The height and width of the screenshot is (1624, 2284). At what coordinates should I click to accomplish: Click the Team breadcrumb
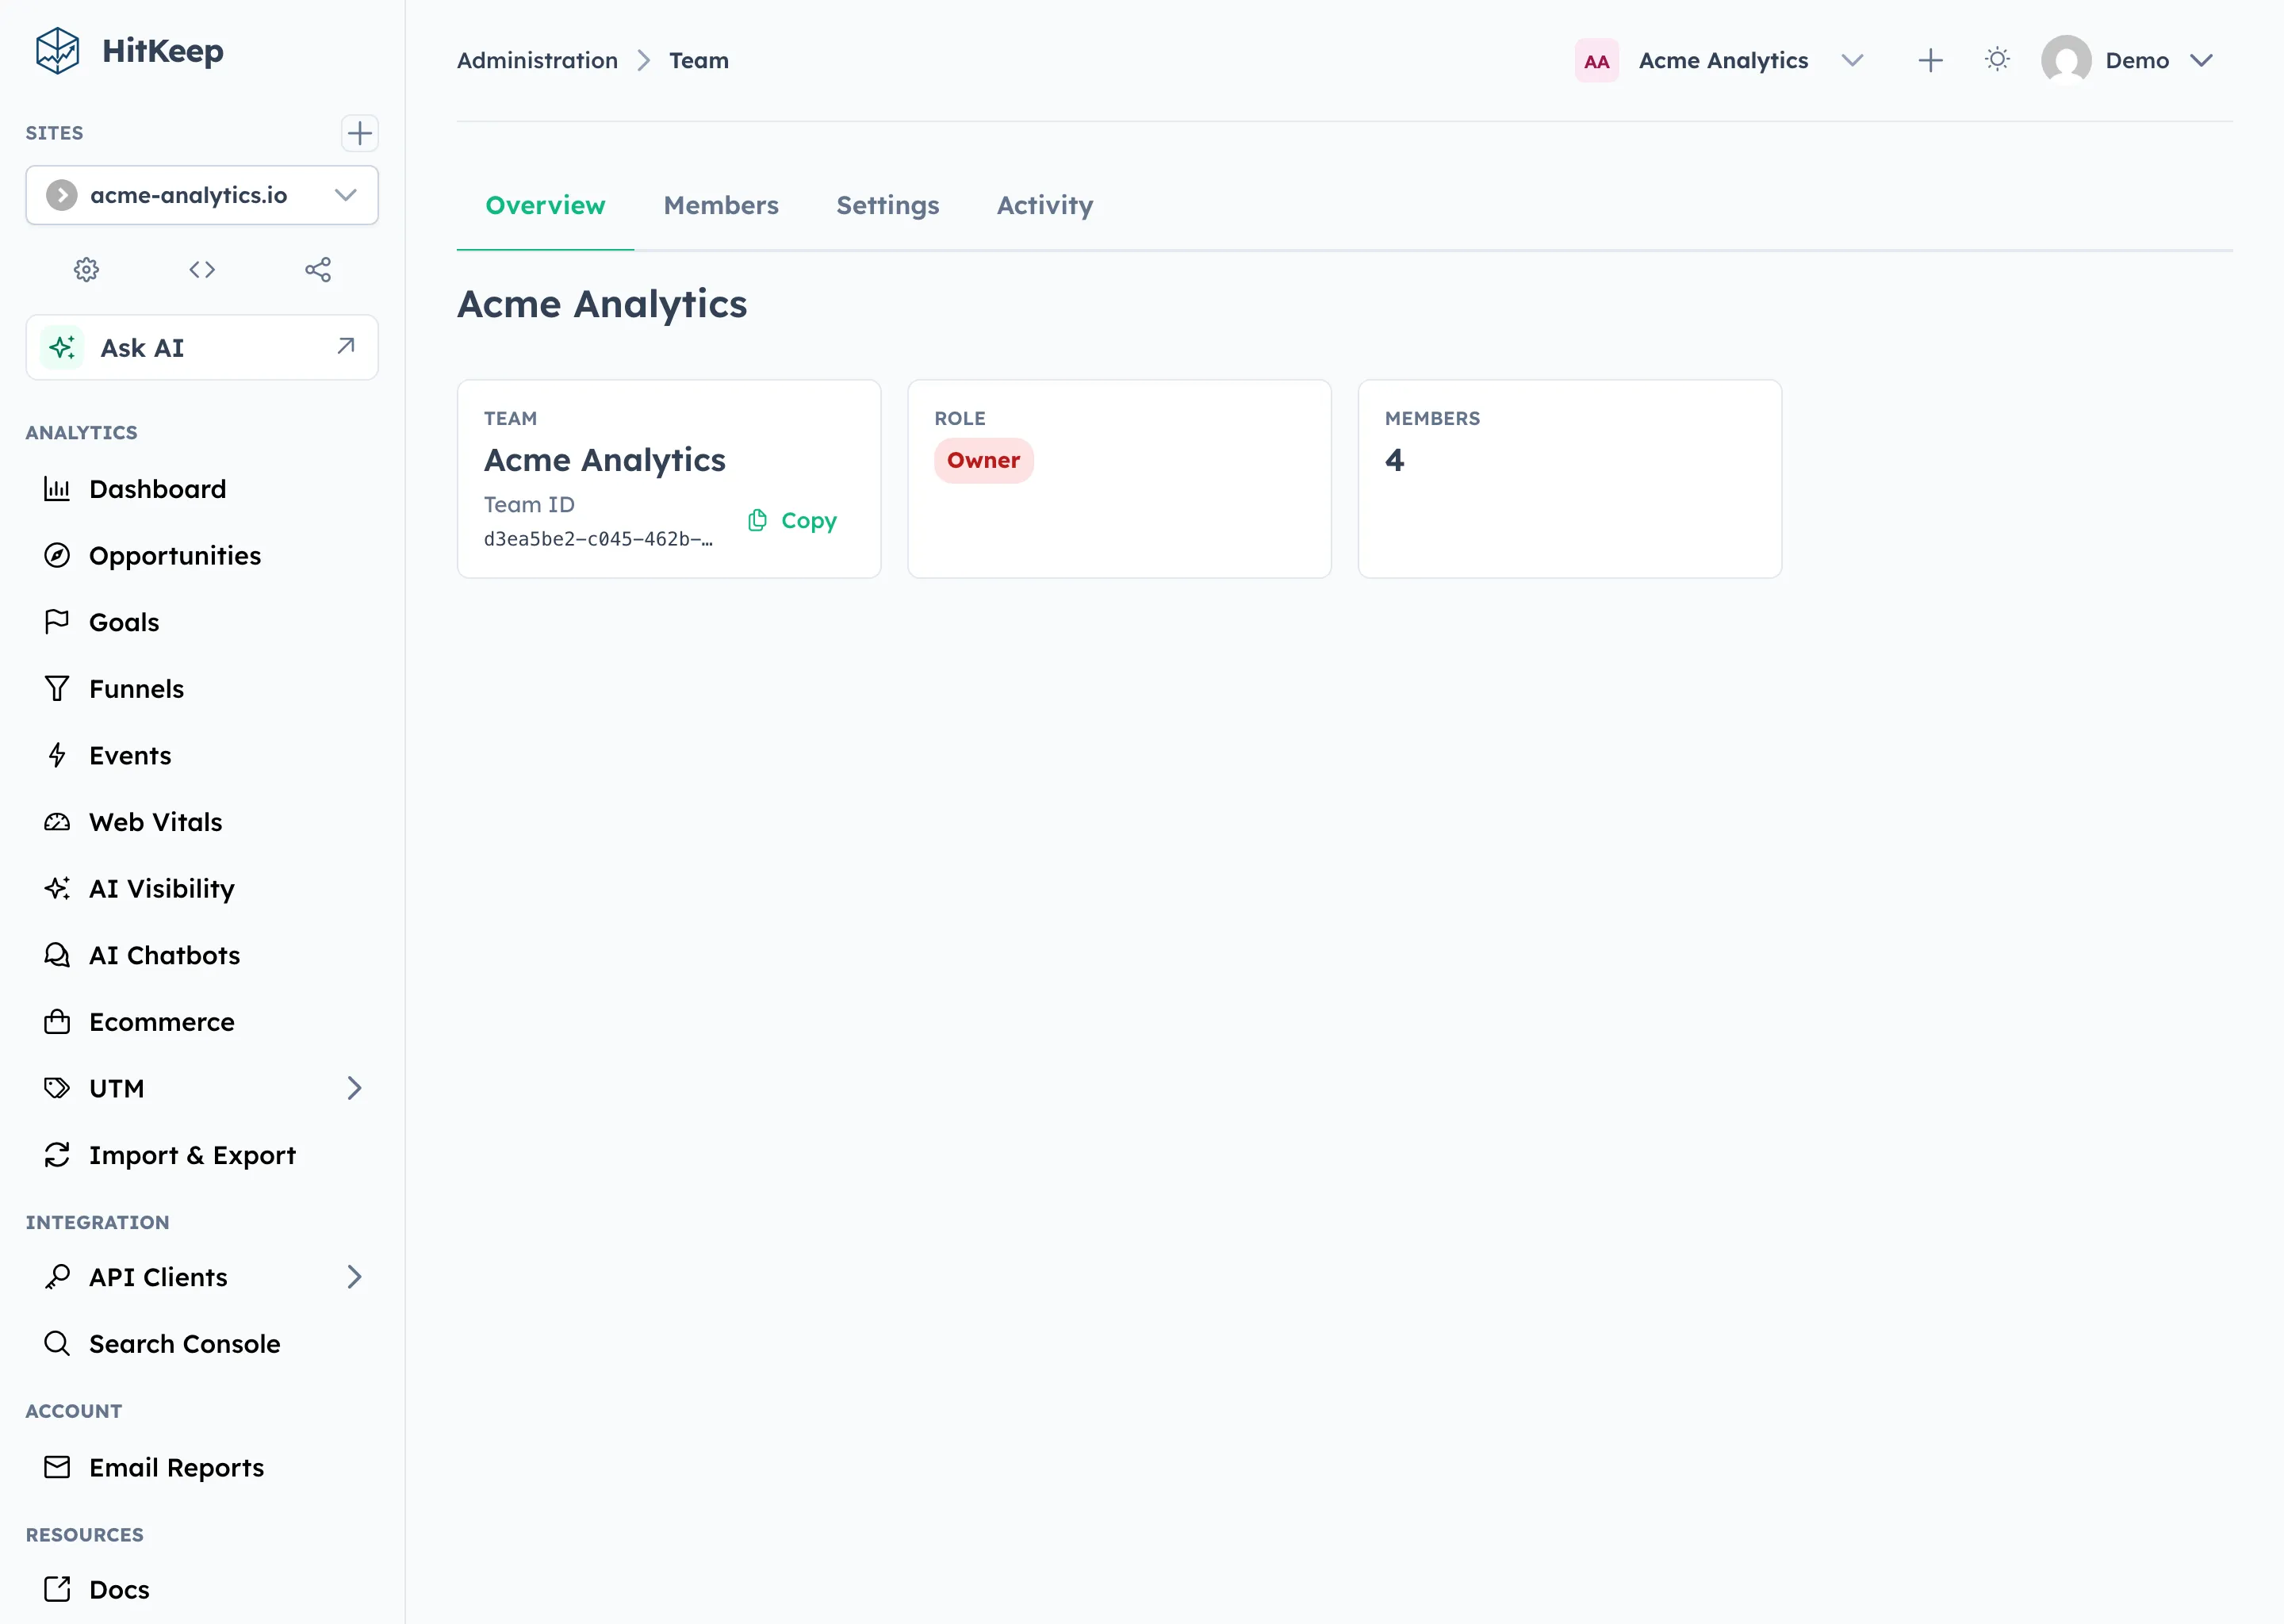(x=698, y=60)
